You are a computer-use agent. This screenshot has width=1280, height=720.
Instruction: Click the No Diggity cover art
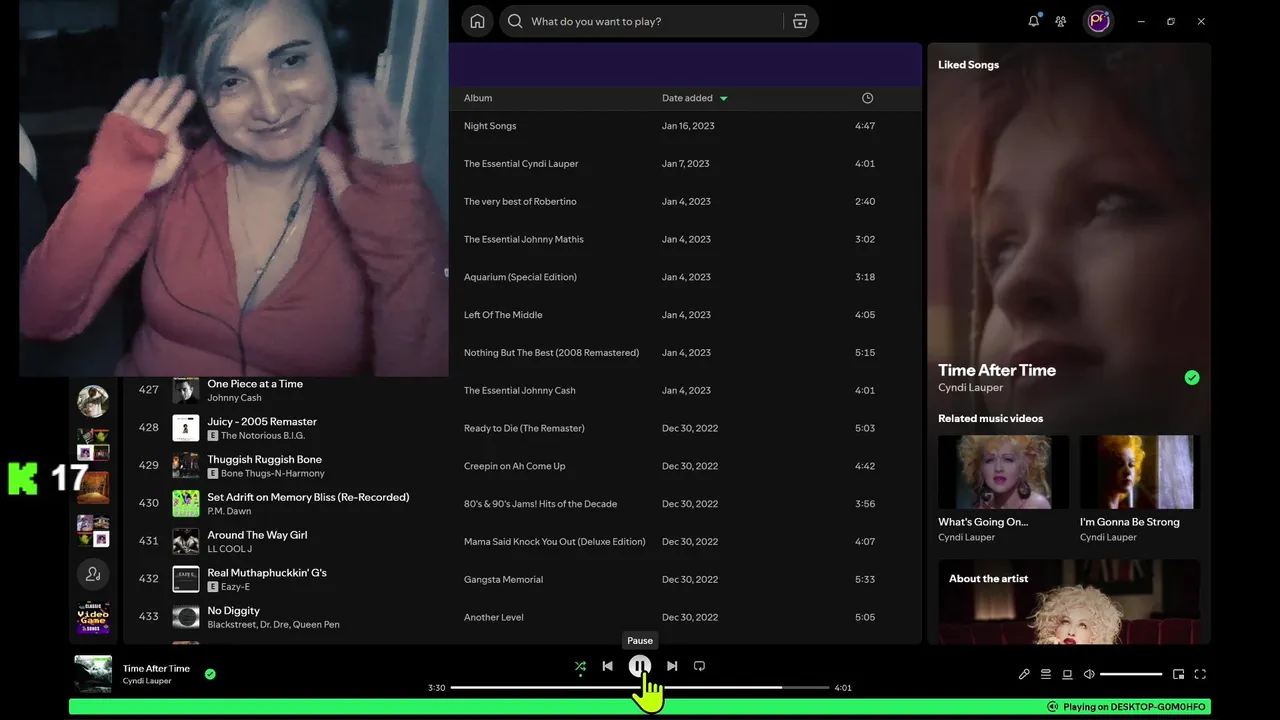[186, 617]
